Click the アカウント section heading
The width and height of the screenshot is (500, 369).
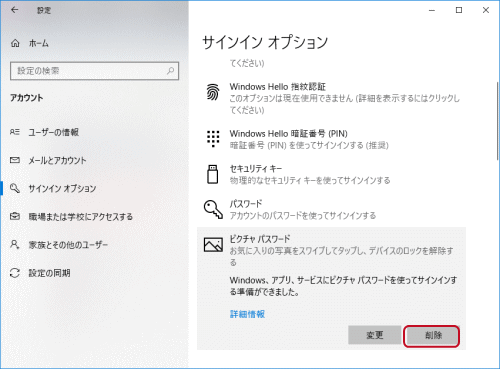(26, 98)
